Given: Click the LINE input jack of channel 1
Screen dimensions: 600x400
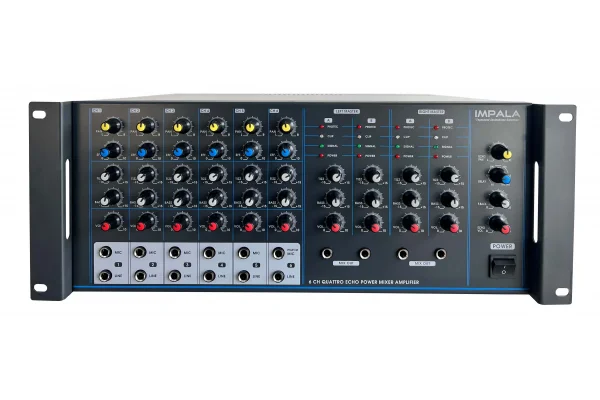Looking at the screenshot, I should (105, 275).
